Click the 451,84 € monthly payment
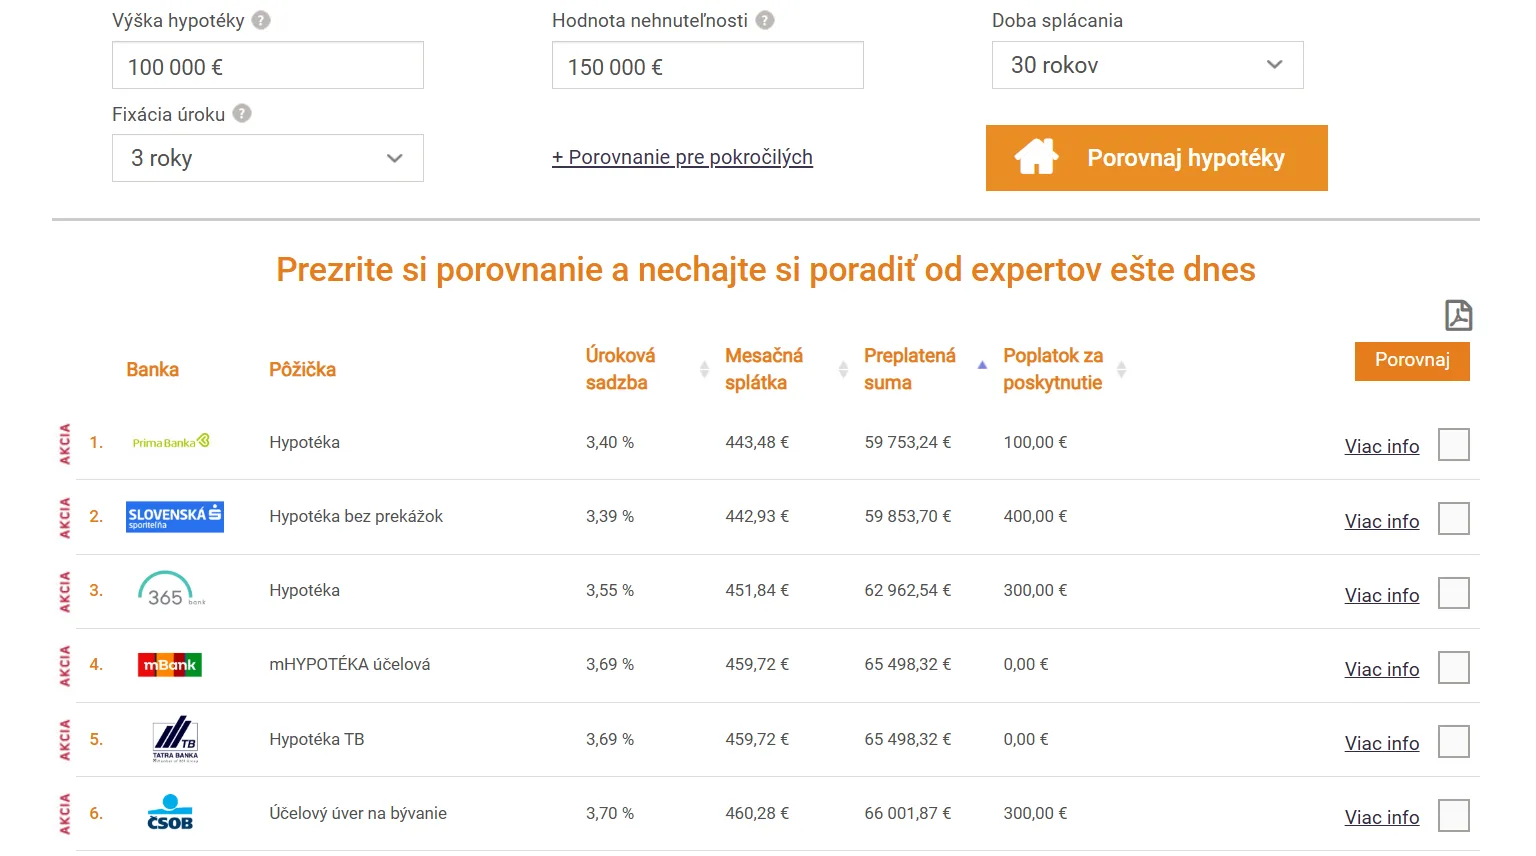Screen dimensions: 1536x856 coord(757,590)
